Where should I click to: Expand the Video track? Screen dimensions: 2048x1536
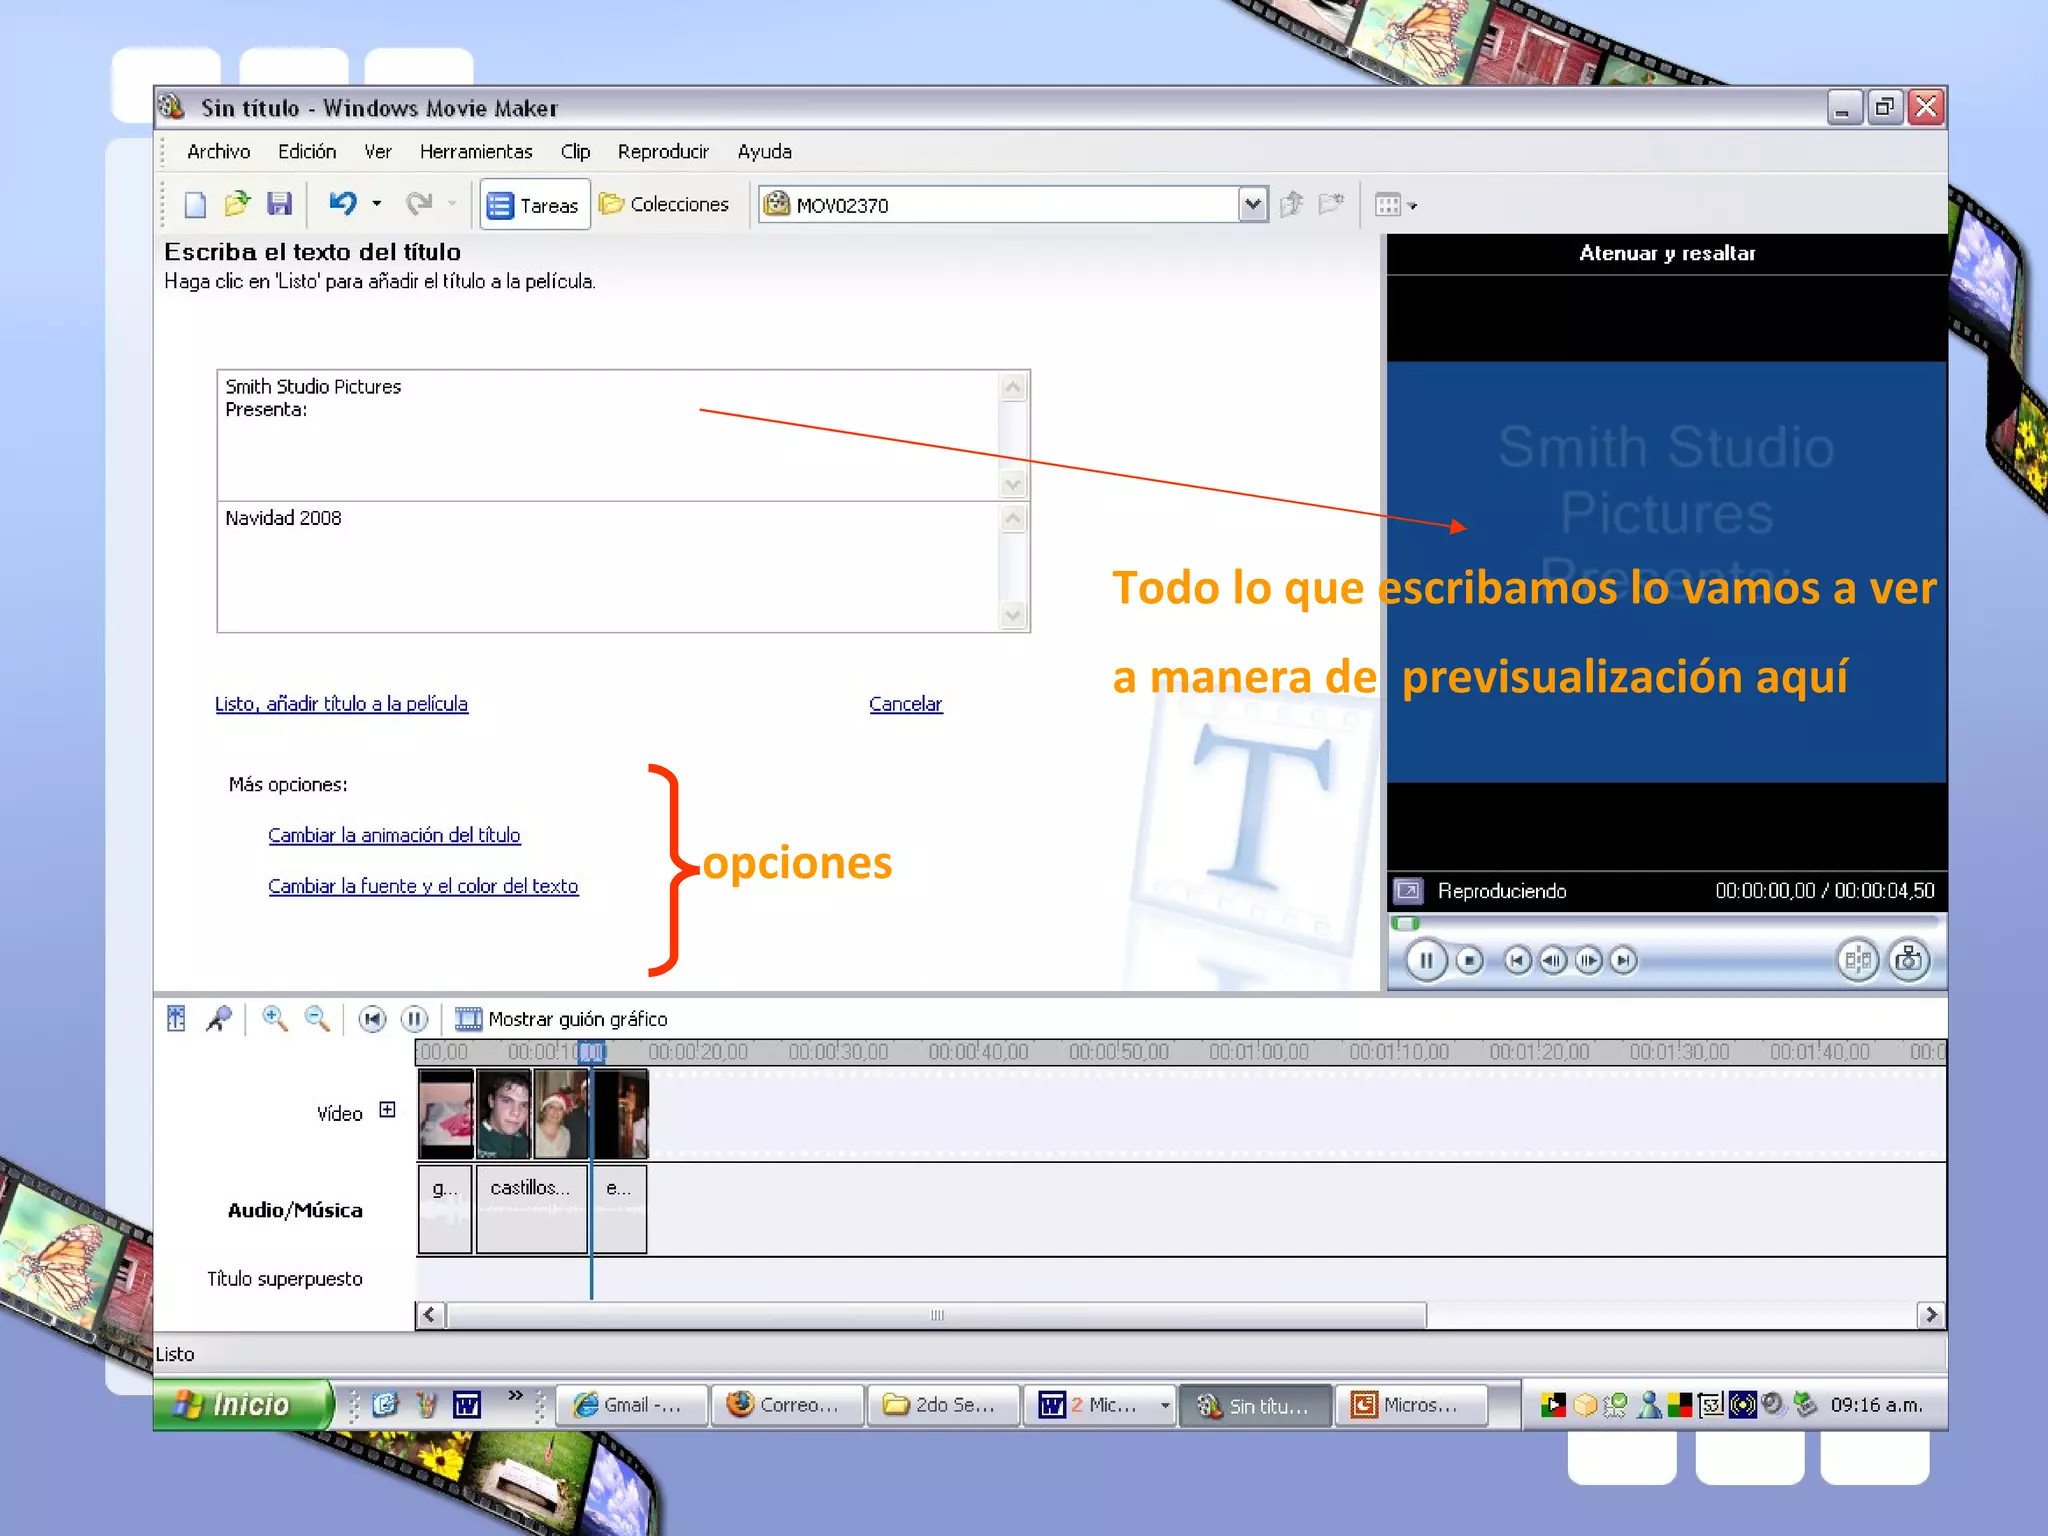pyautogui.click(x=388, y=1110)
